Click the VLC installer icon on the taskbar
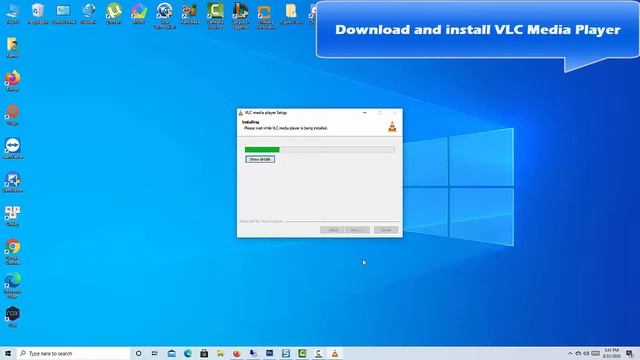The height and width of the screenshot is (360, 640). (335, 353)
